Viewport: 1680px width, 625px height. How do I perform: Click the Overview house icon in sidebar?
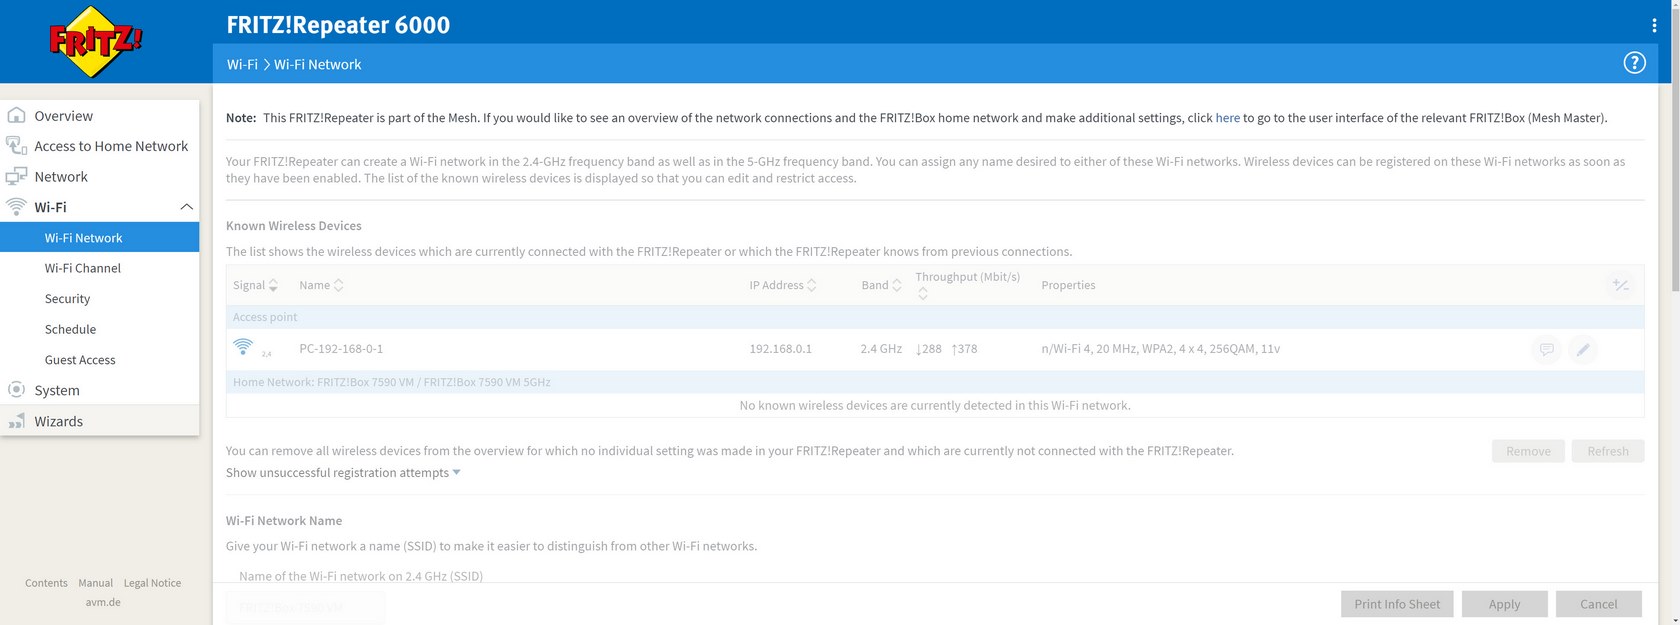16,115
